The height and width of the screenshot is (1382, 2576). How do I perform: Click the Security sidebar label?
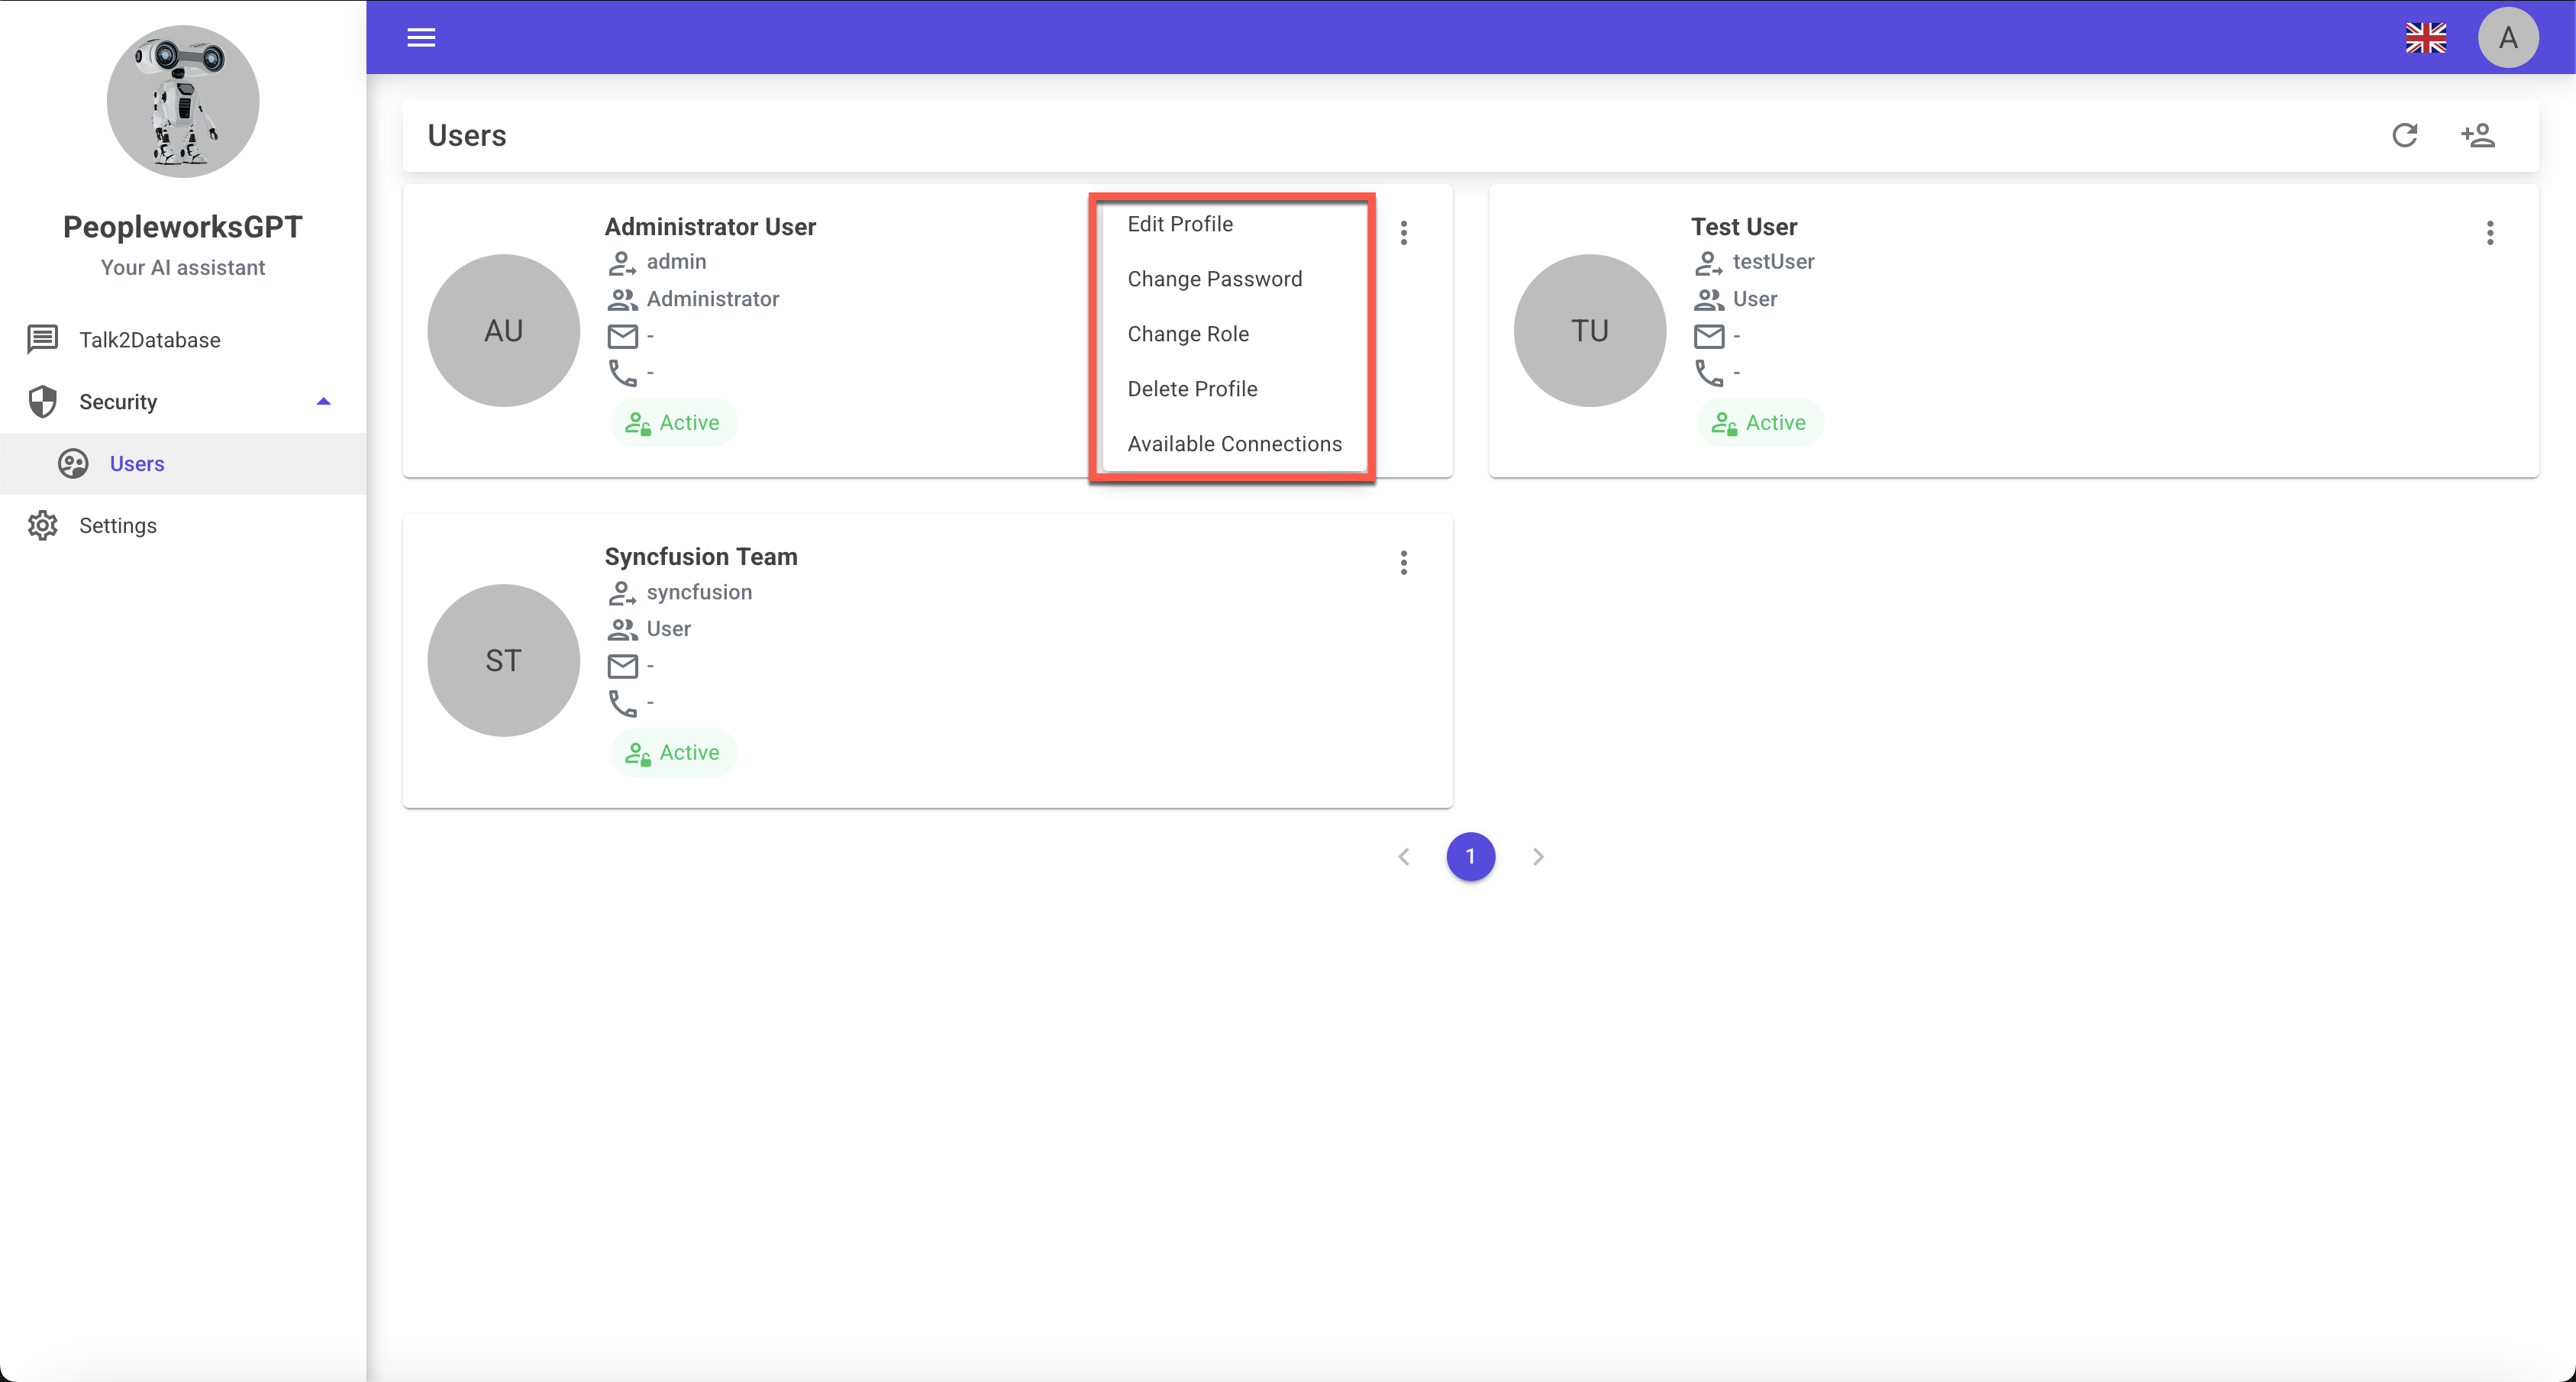[x=118, y=402]
